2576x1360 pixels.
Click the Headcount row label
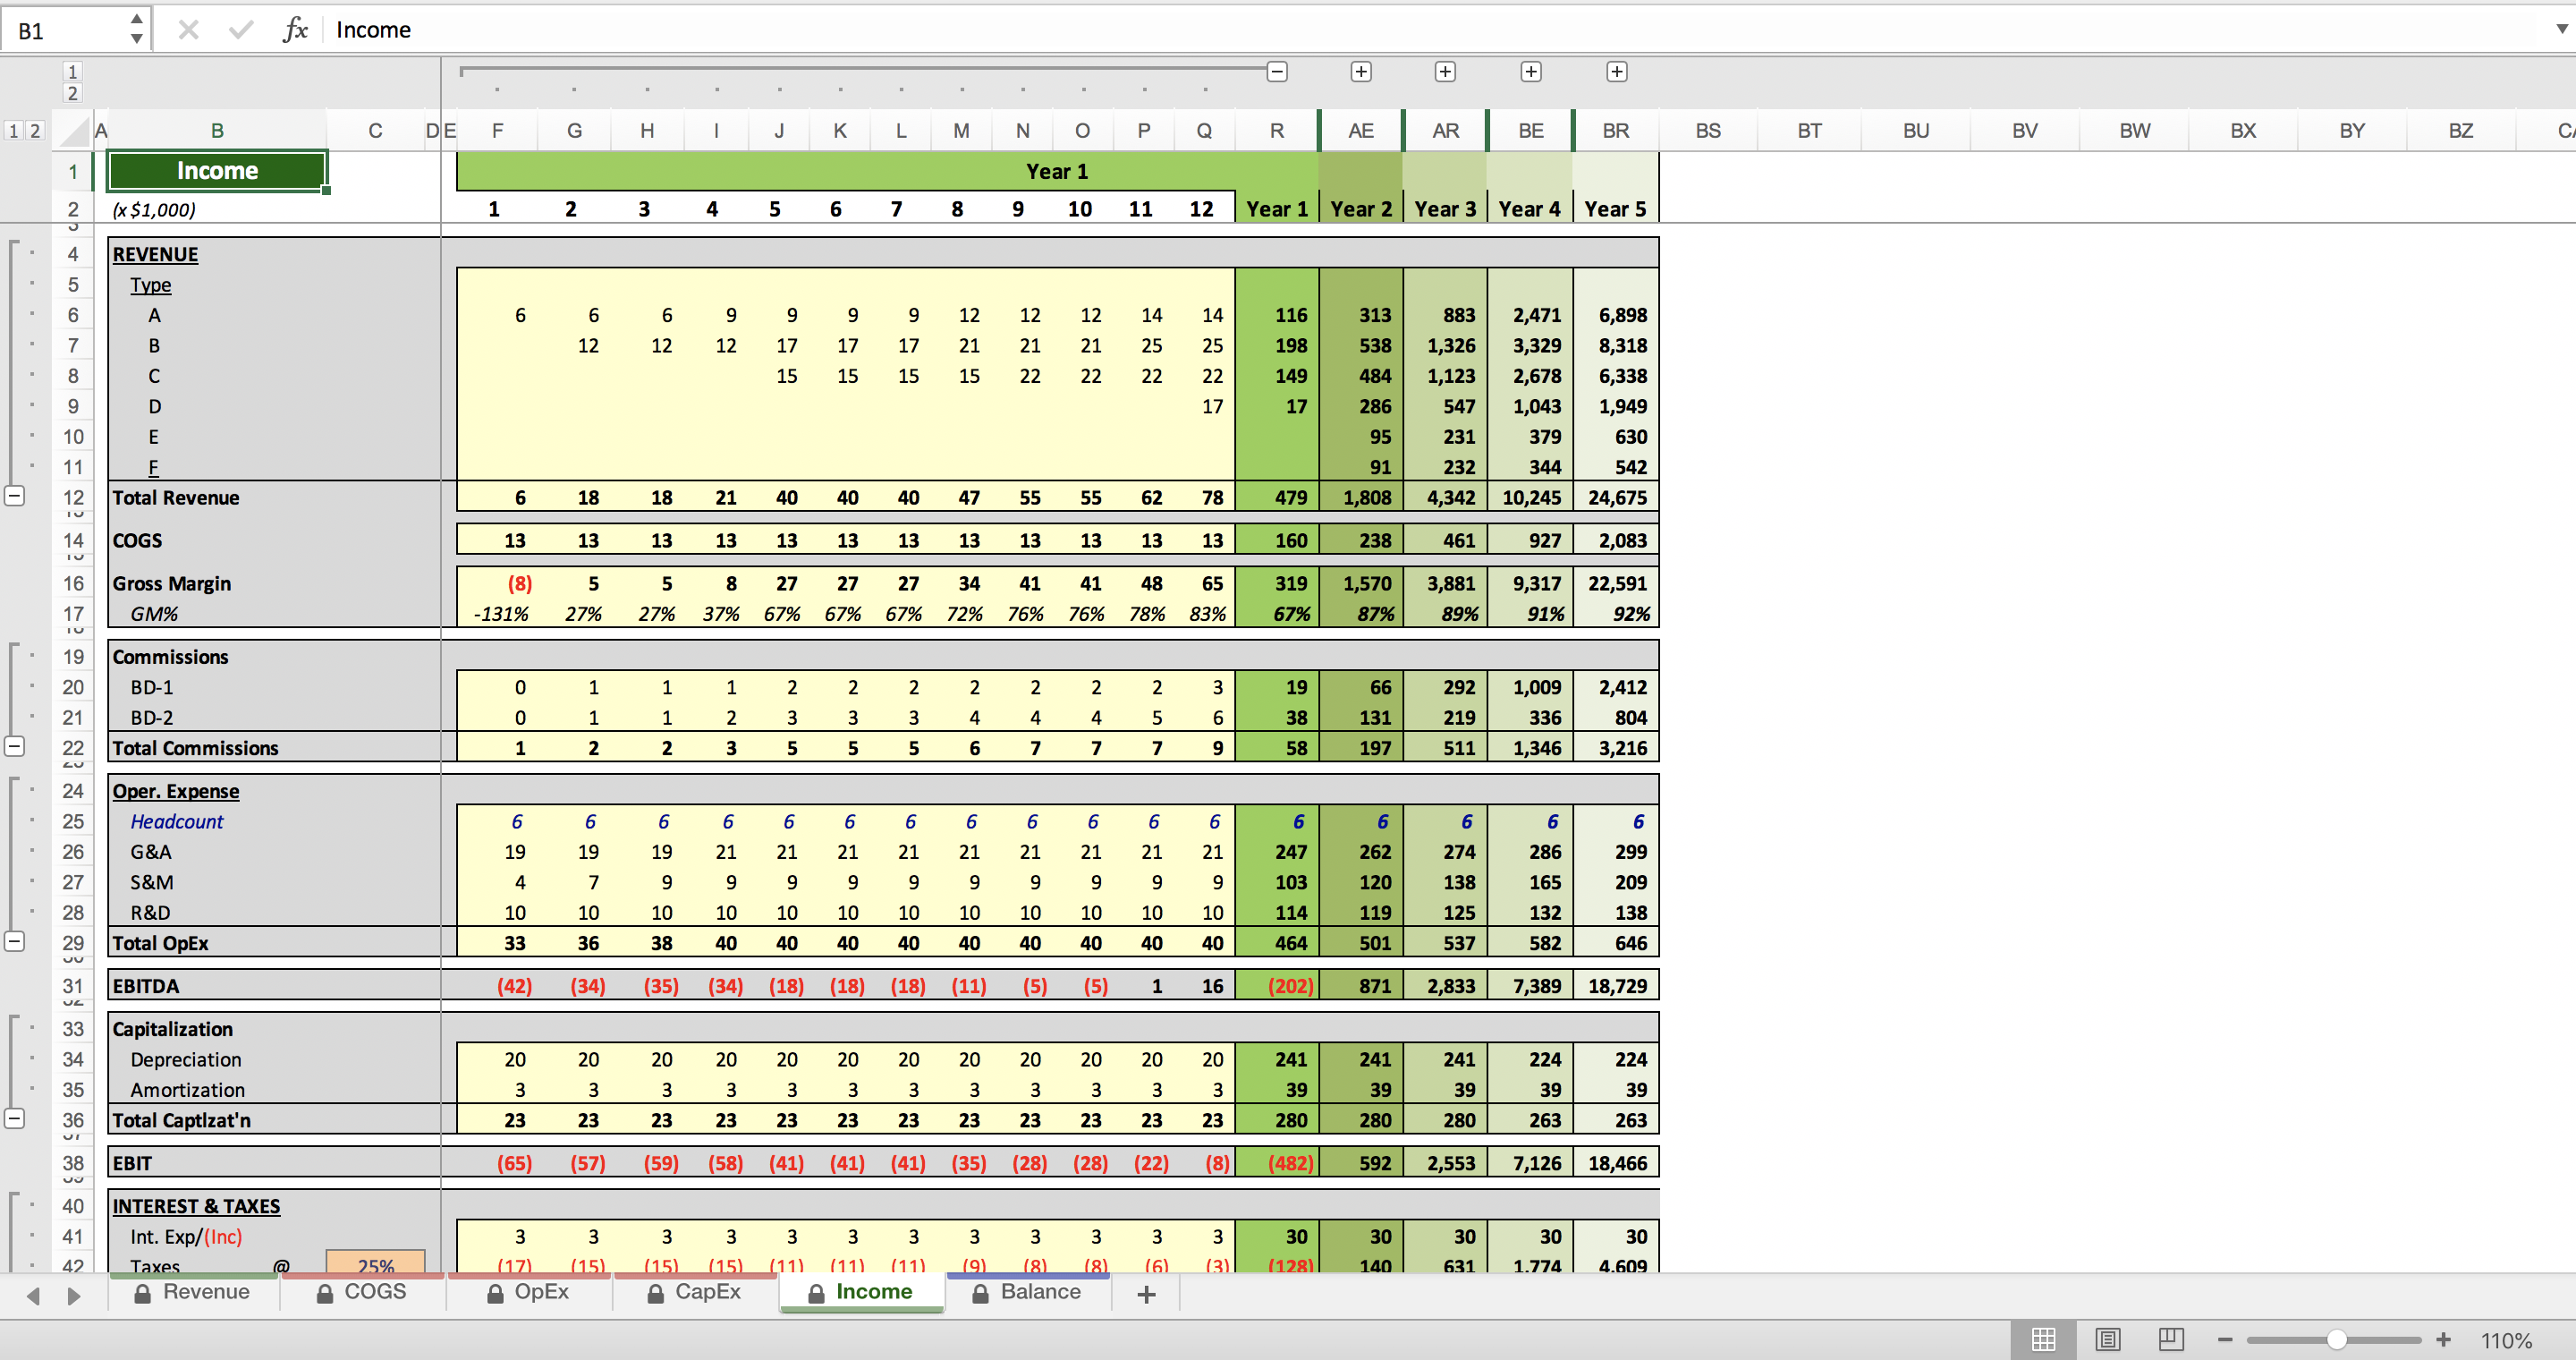(177, 821)
